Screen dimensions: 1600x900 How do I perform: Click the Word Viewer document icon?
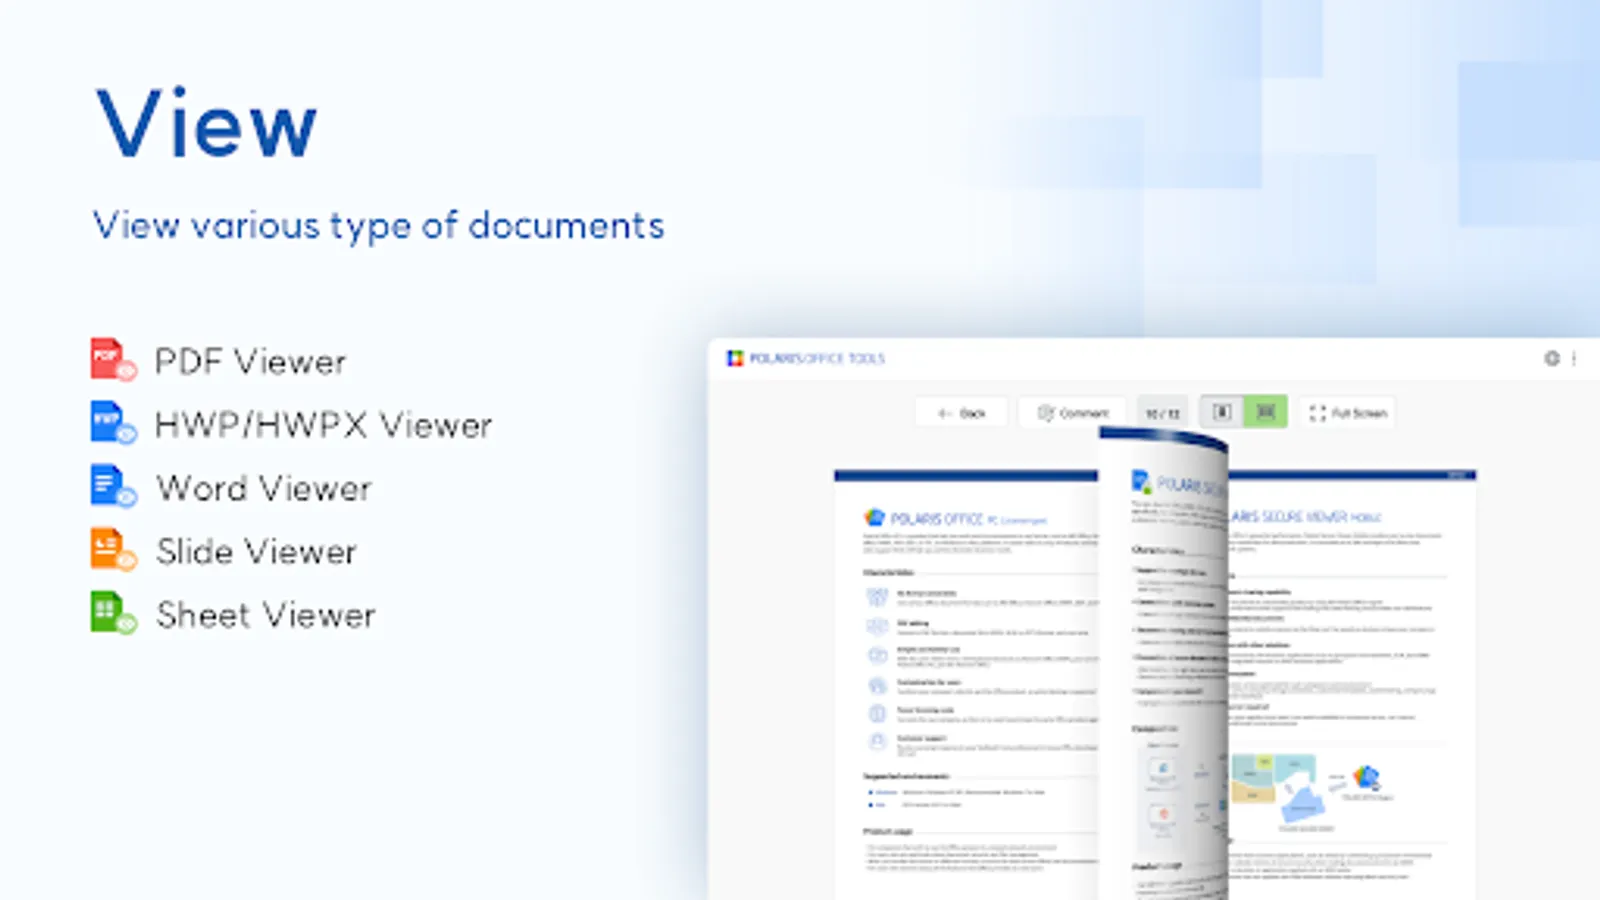pyautogui.click(x=110, y=486)
